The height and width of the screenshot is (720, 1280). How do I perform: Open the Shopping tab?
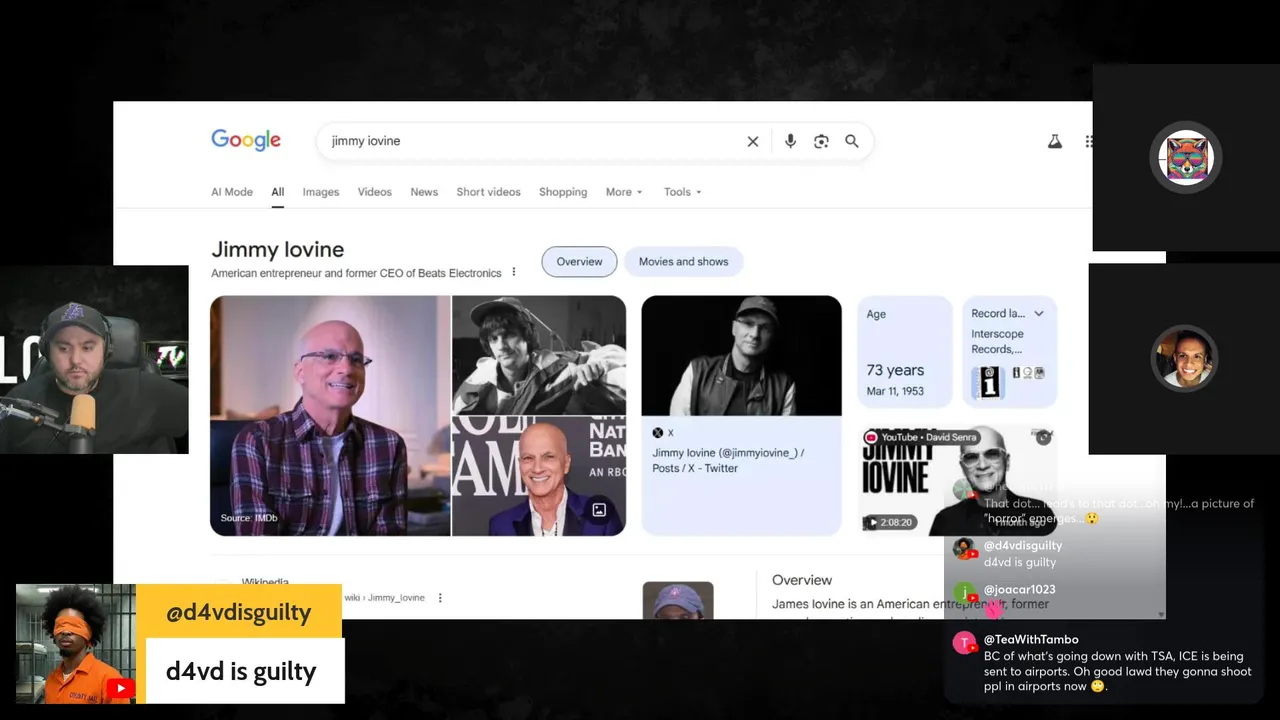(563, 192)
